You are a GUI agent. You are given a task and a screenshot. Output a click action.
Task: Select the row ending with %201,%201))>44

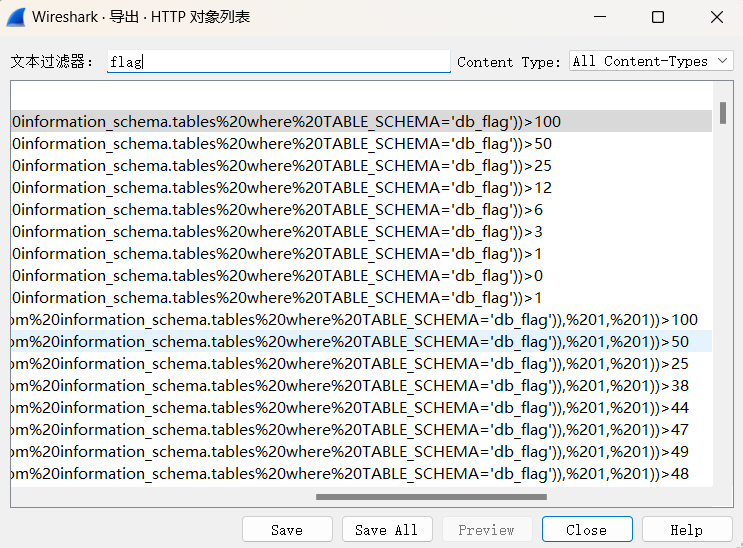pos(361,408)
